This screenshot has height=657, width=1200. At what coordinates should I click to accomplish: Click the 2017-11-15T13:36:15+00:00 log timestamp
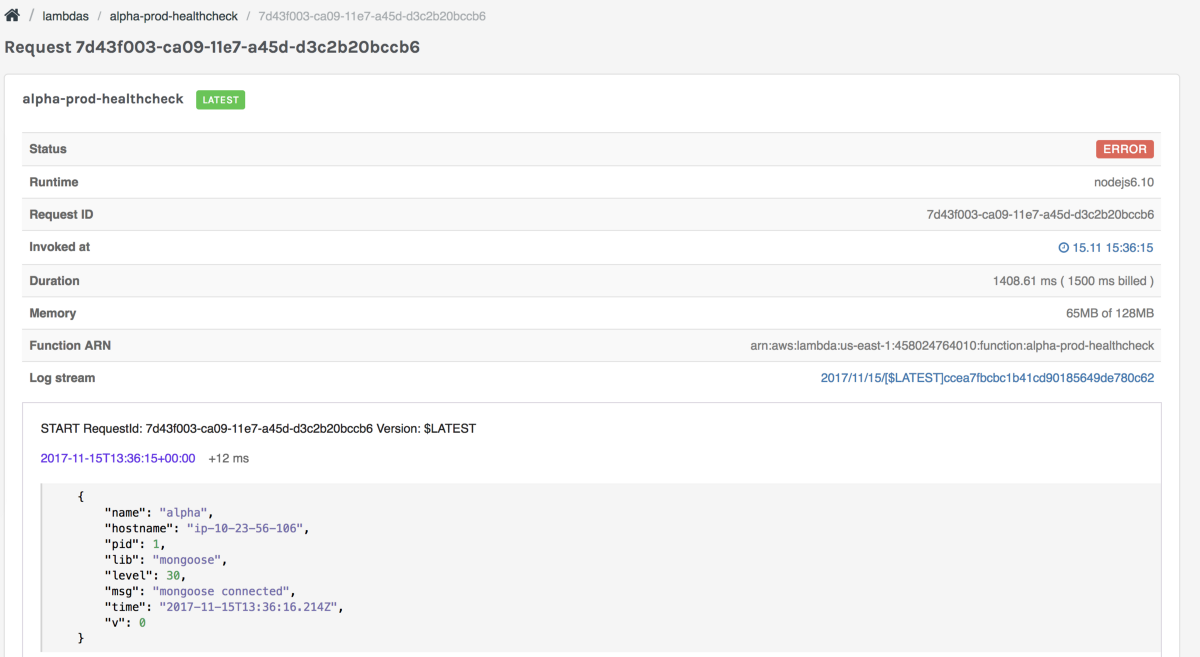118,458
